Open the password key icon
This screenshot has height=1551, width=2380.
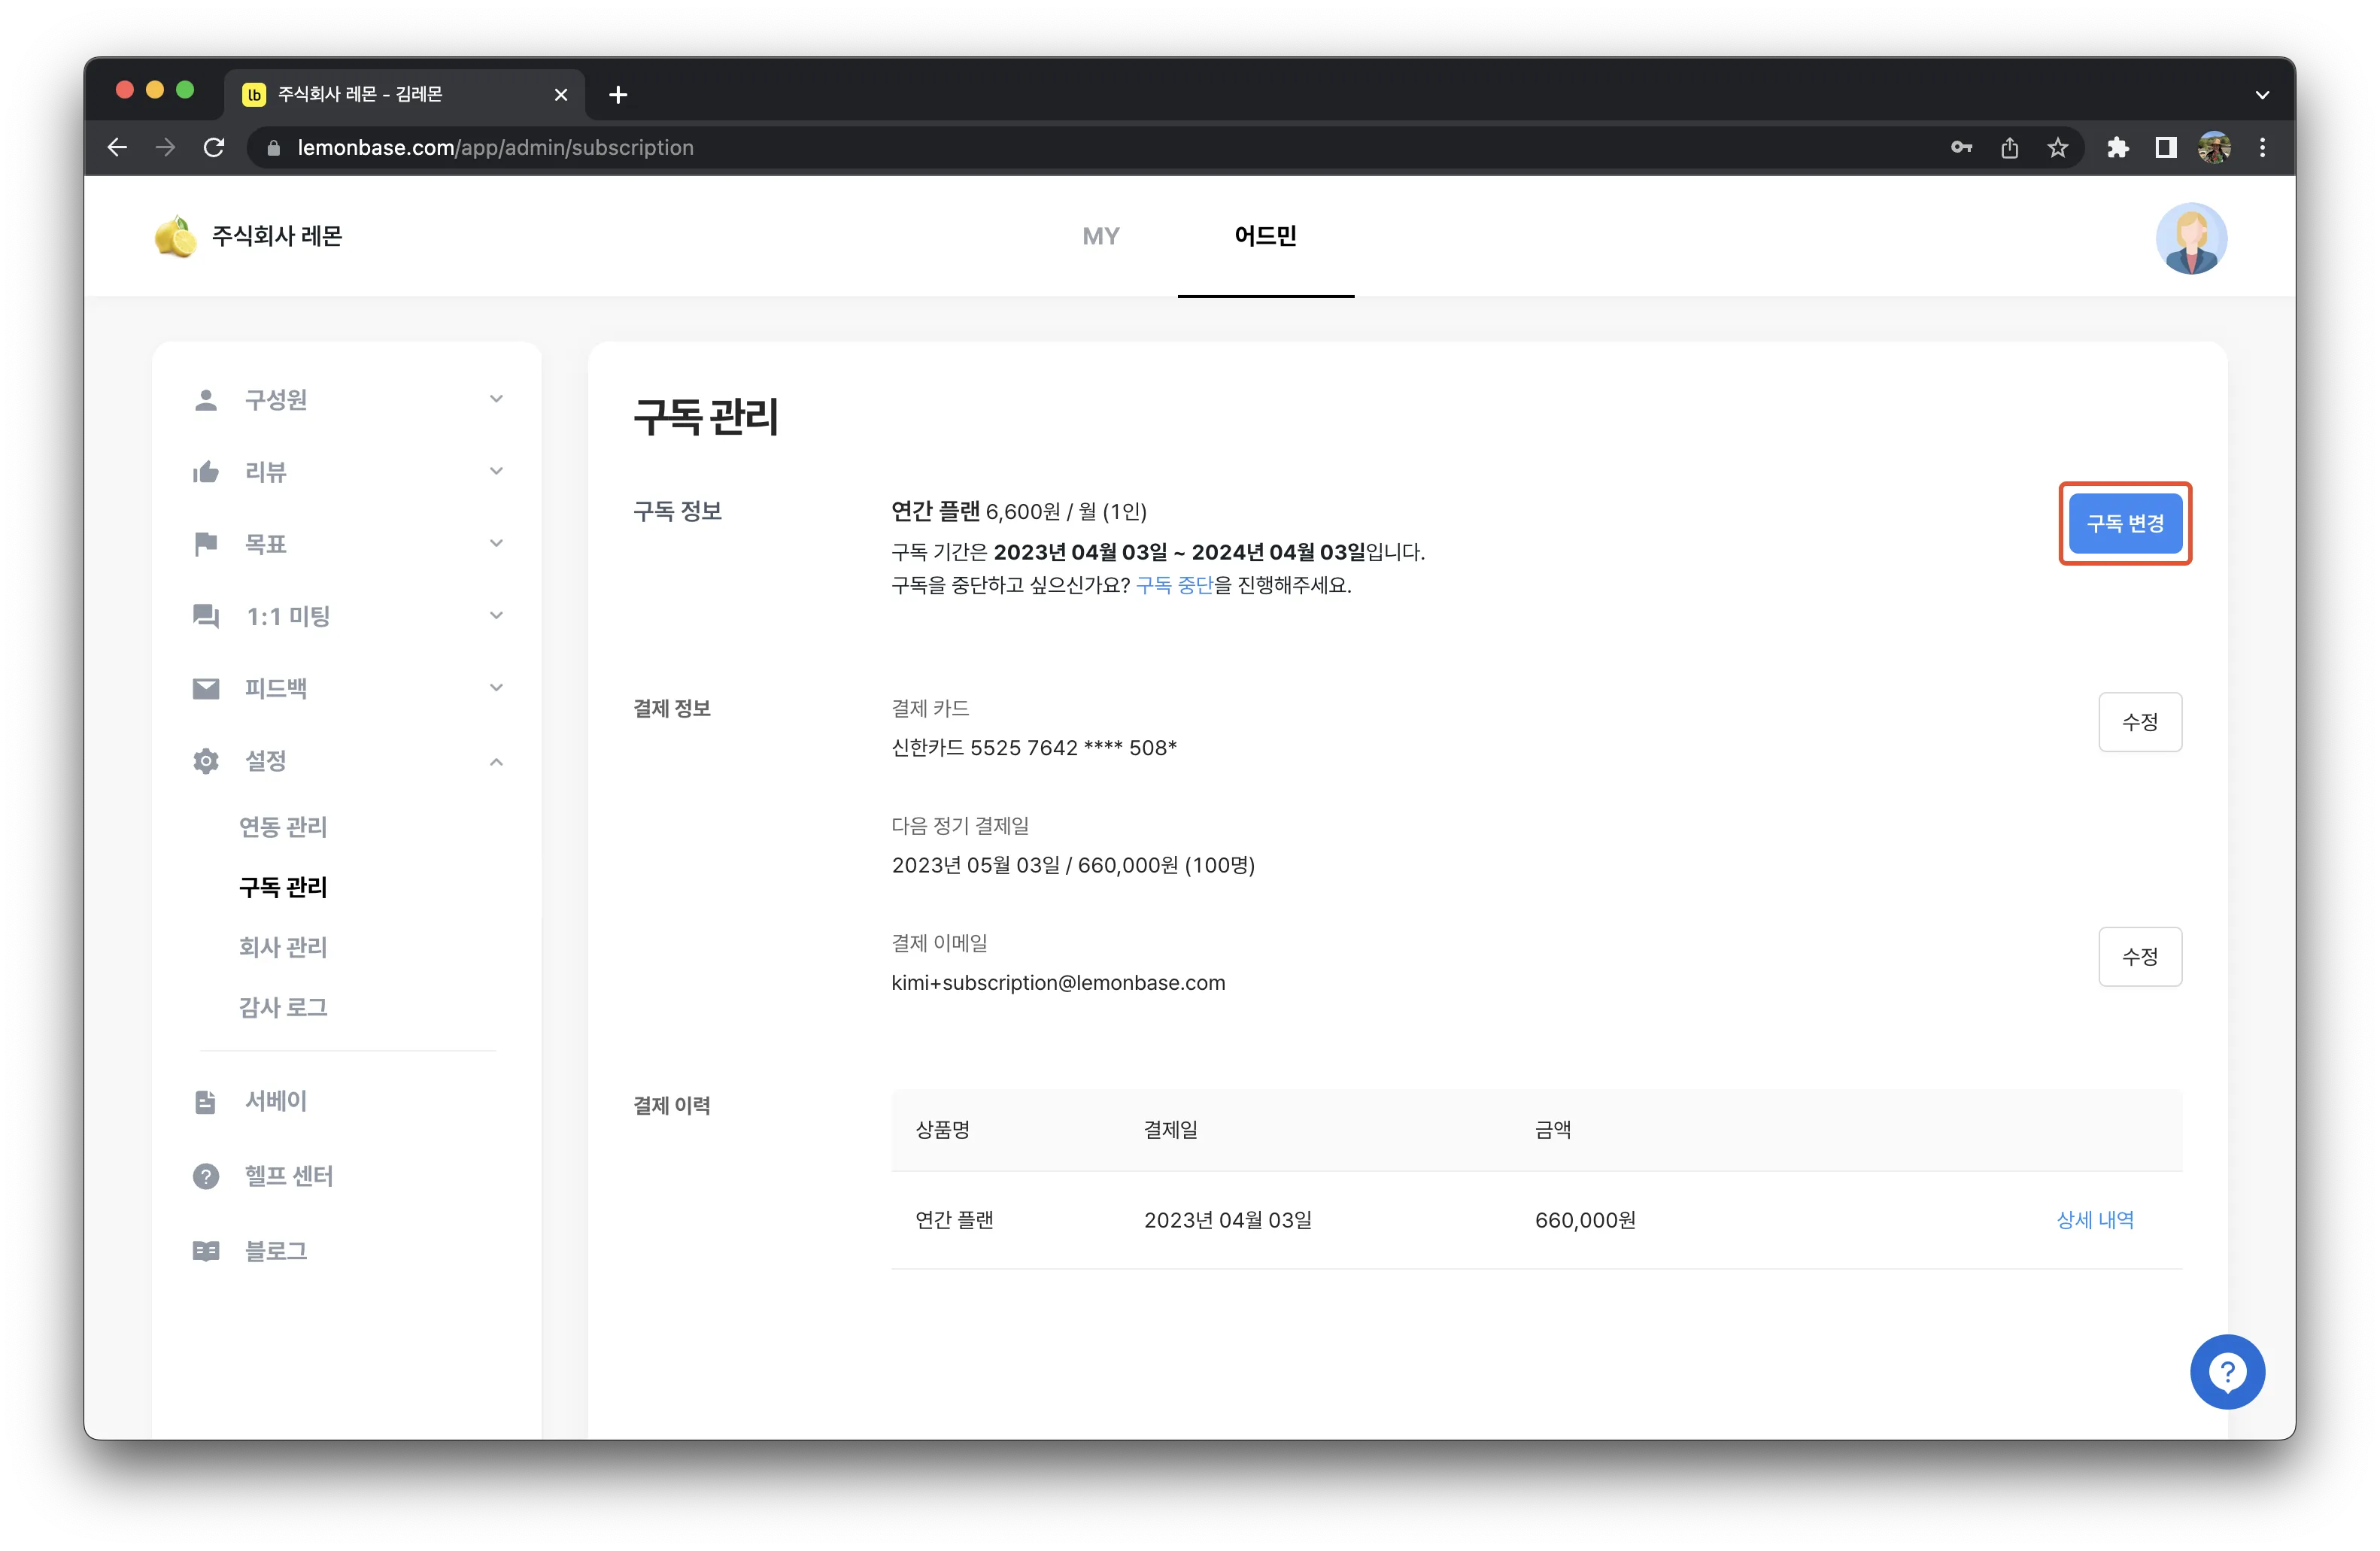[1961, 148]
